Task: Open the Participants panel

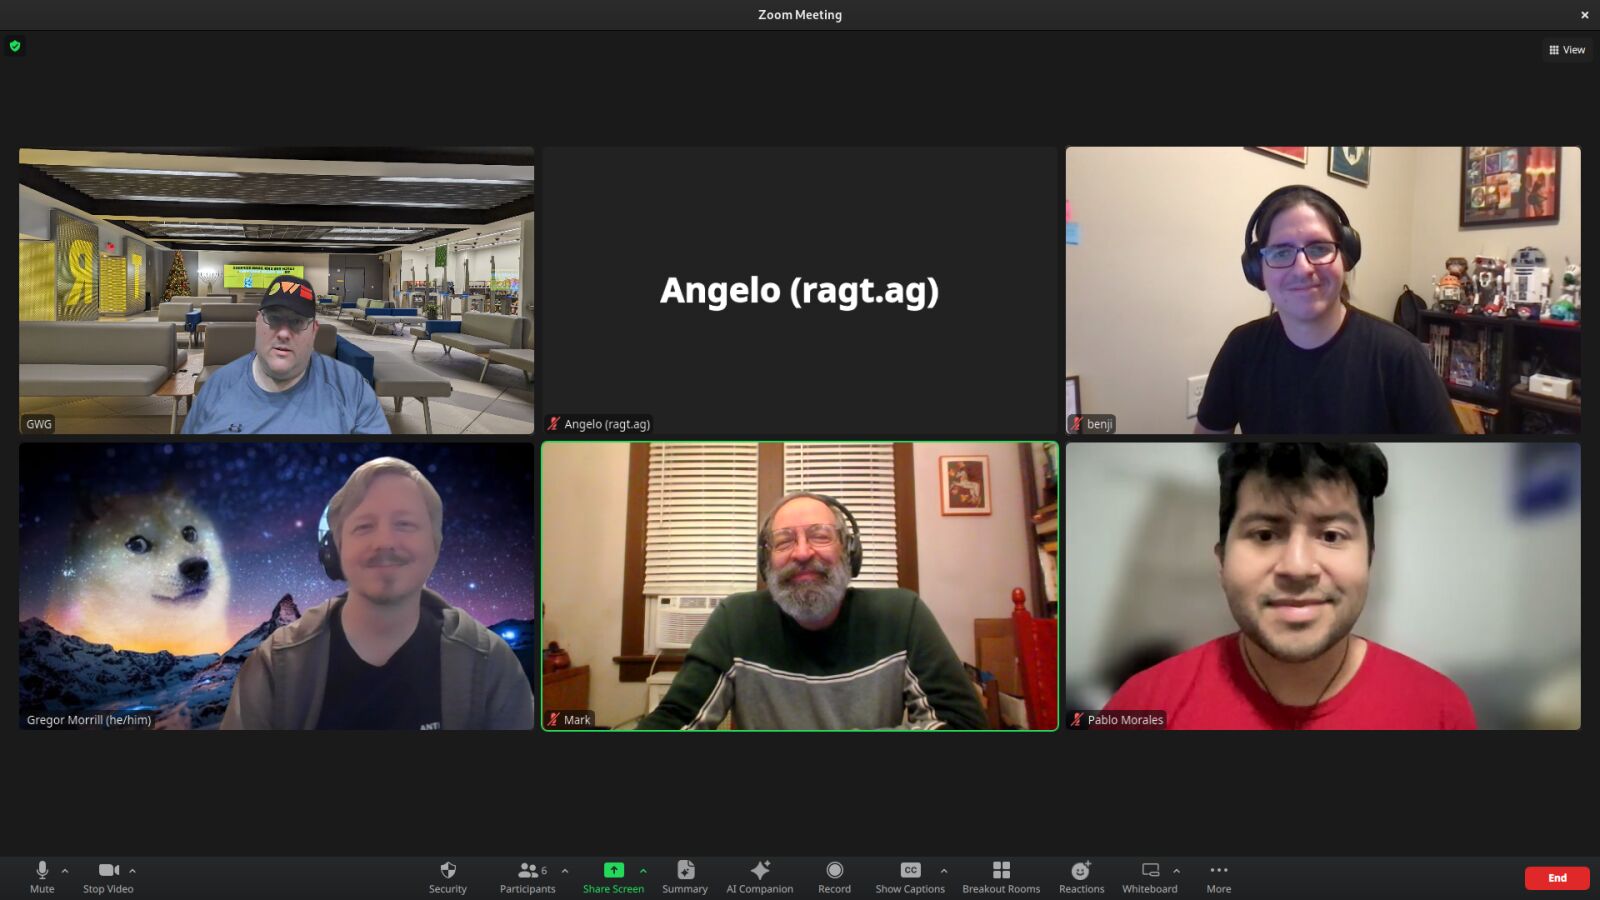Action: [x=527, y=877]
